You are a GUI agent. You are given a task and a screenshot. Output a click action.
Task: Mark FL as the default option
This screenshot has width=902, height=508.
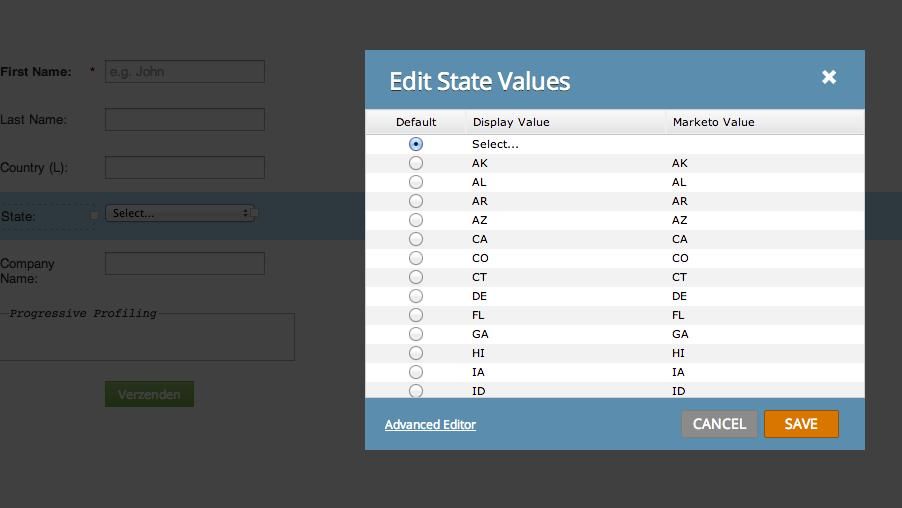coord(416,315)
